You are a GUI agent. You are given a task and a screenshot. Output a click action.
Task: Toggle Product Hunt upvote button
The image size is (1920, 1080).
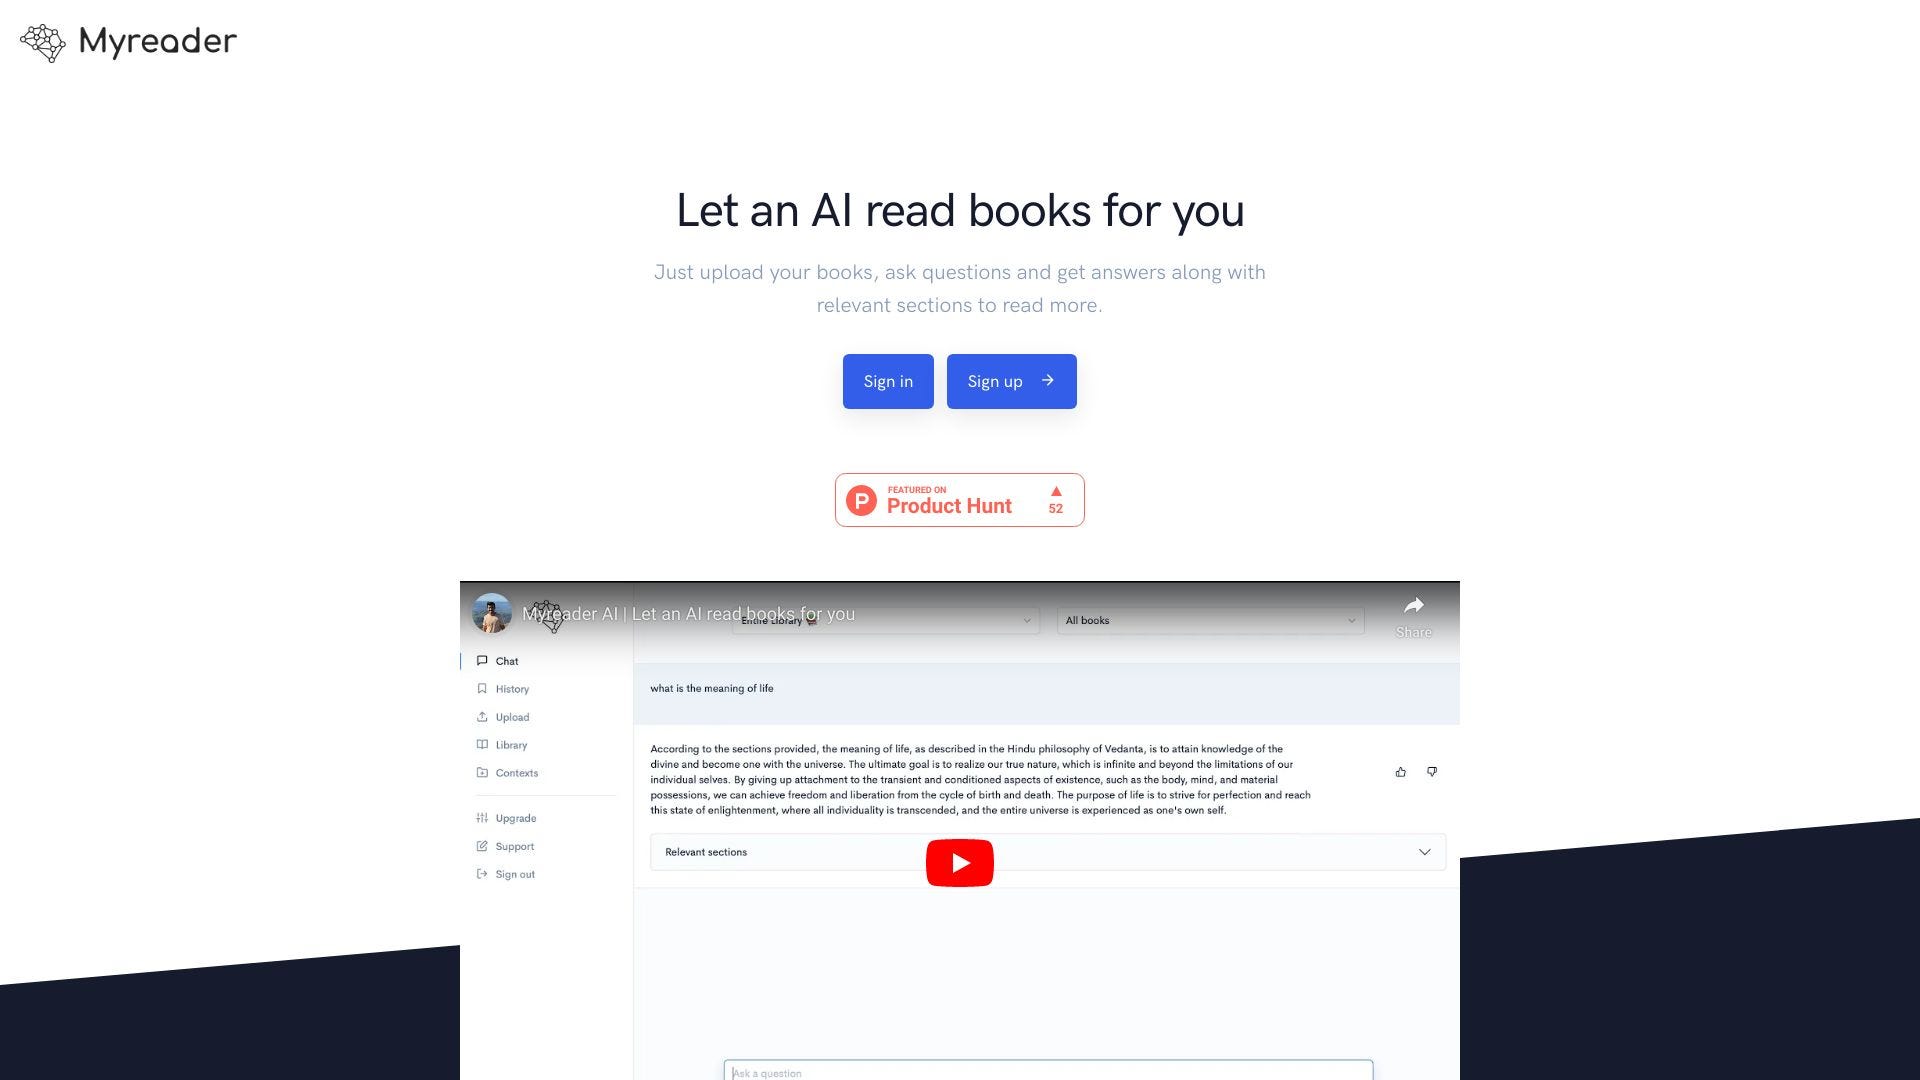click(x=1056, y=498)
